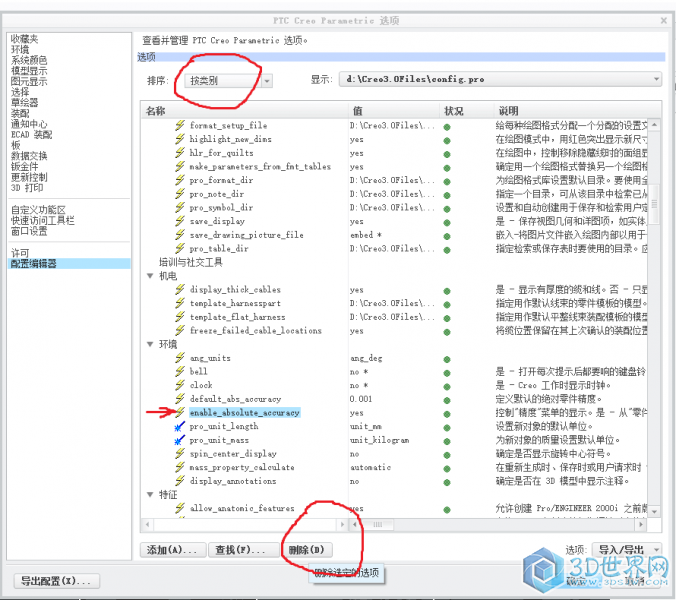This screenshot has width=676, height=600.
Task: Open 草绘器 settings page
Action: pyautogui.click(x=25, y=103)
